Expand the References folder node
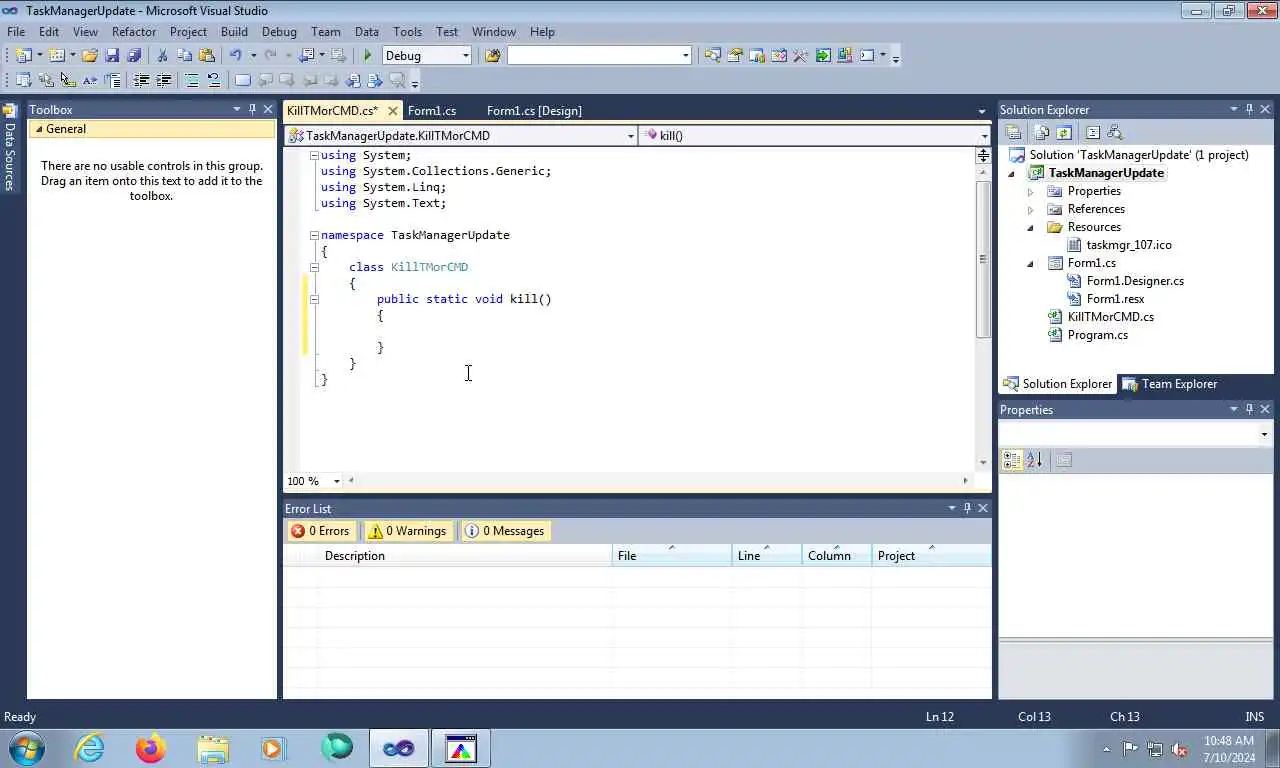Image resolution: width=1280 pixels, height=768 pixels. 1031,209
